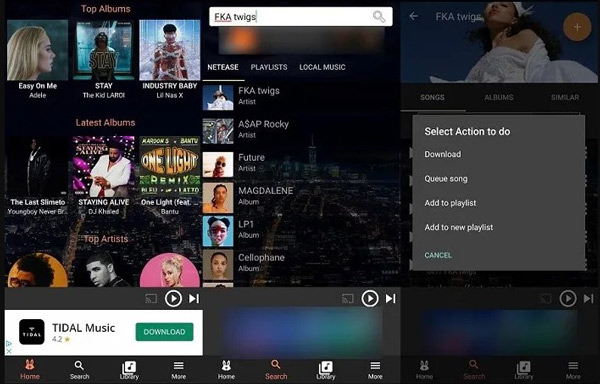Viewport: 600px width, 384px height.
Task: Click the TIDAL app logo in the ad
Action: point(32,332)
